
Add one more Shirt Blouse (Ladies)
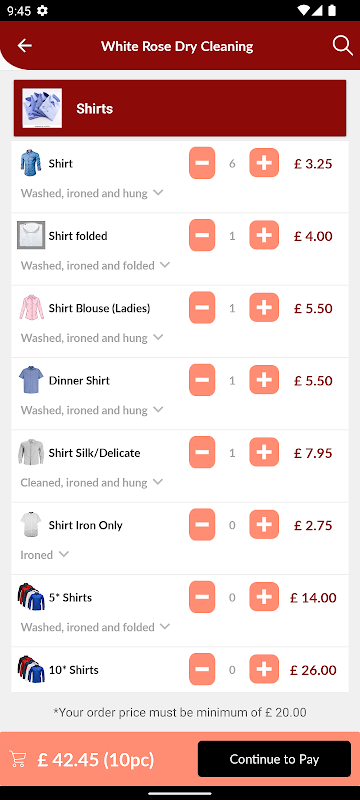(x=264, y=308)
